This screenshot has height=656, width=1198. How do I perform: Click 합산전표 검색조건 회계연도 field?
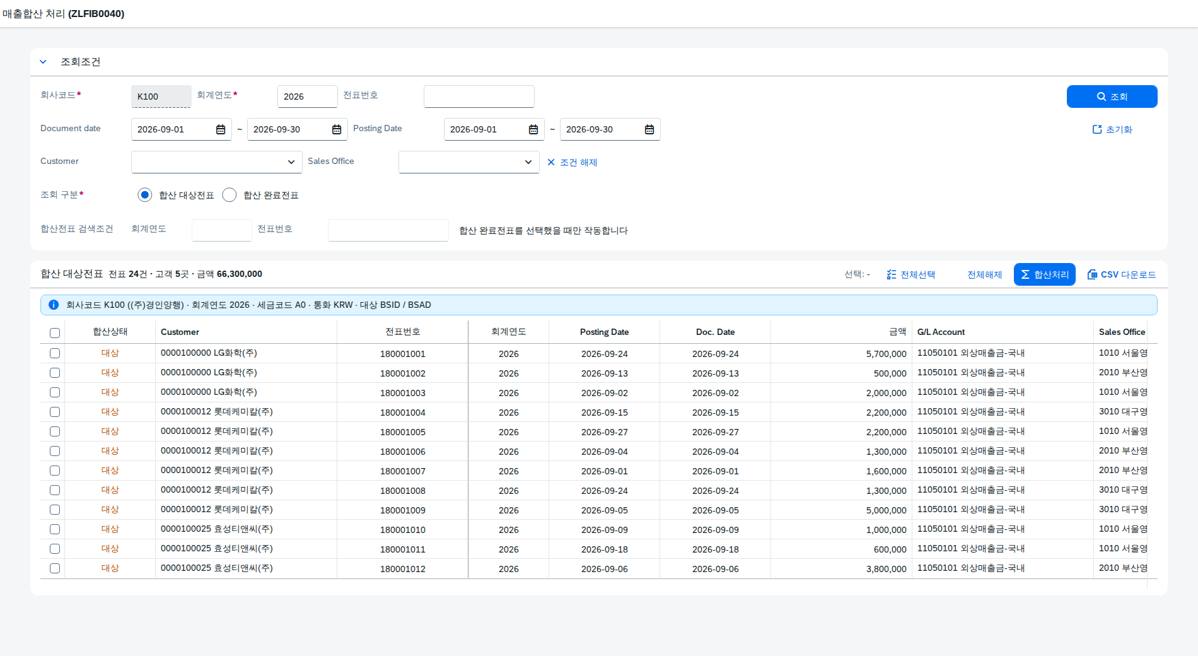(x=222, y=230)
